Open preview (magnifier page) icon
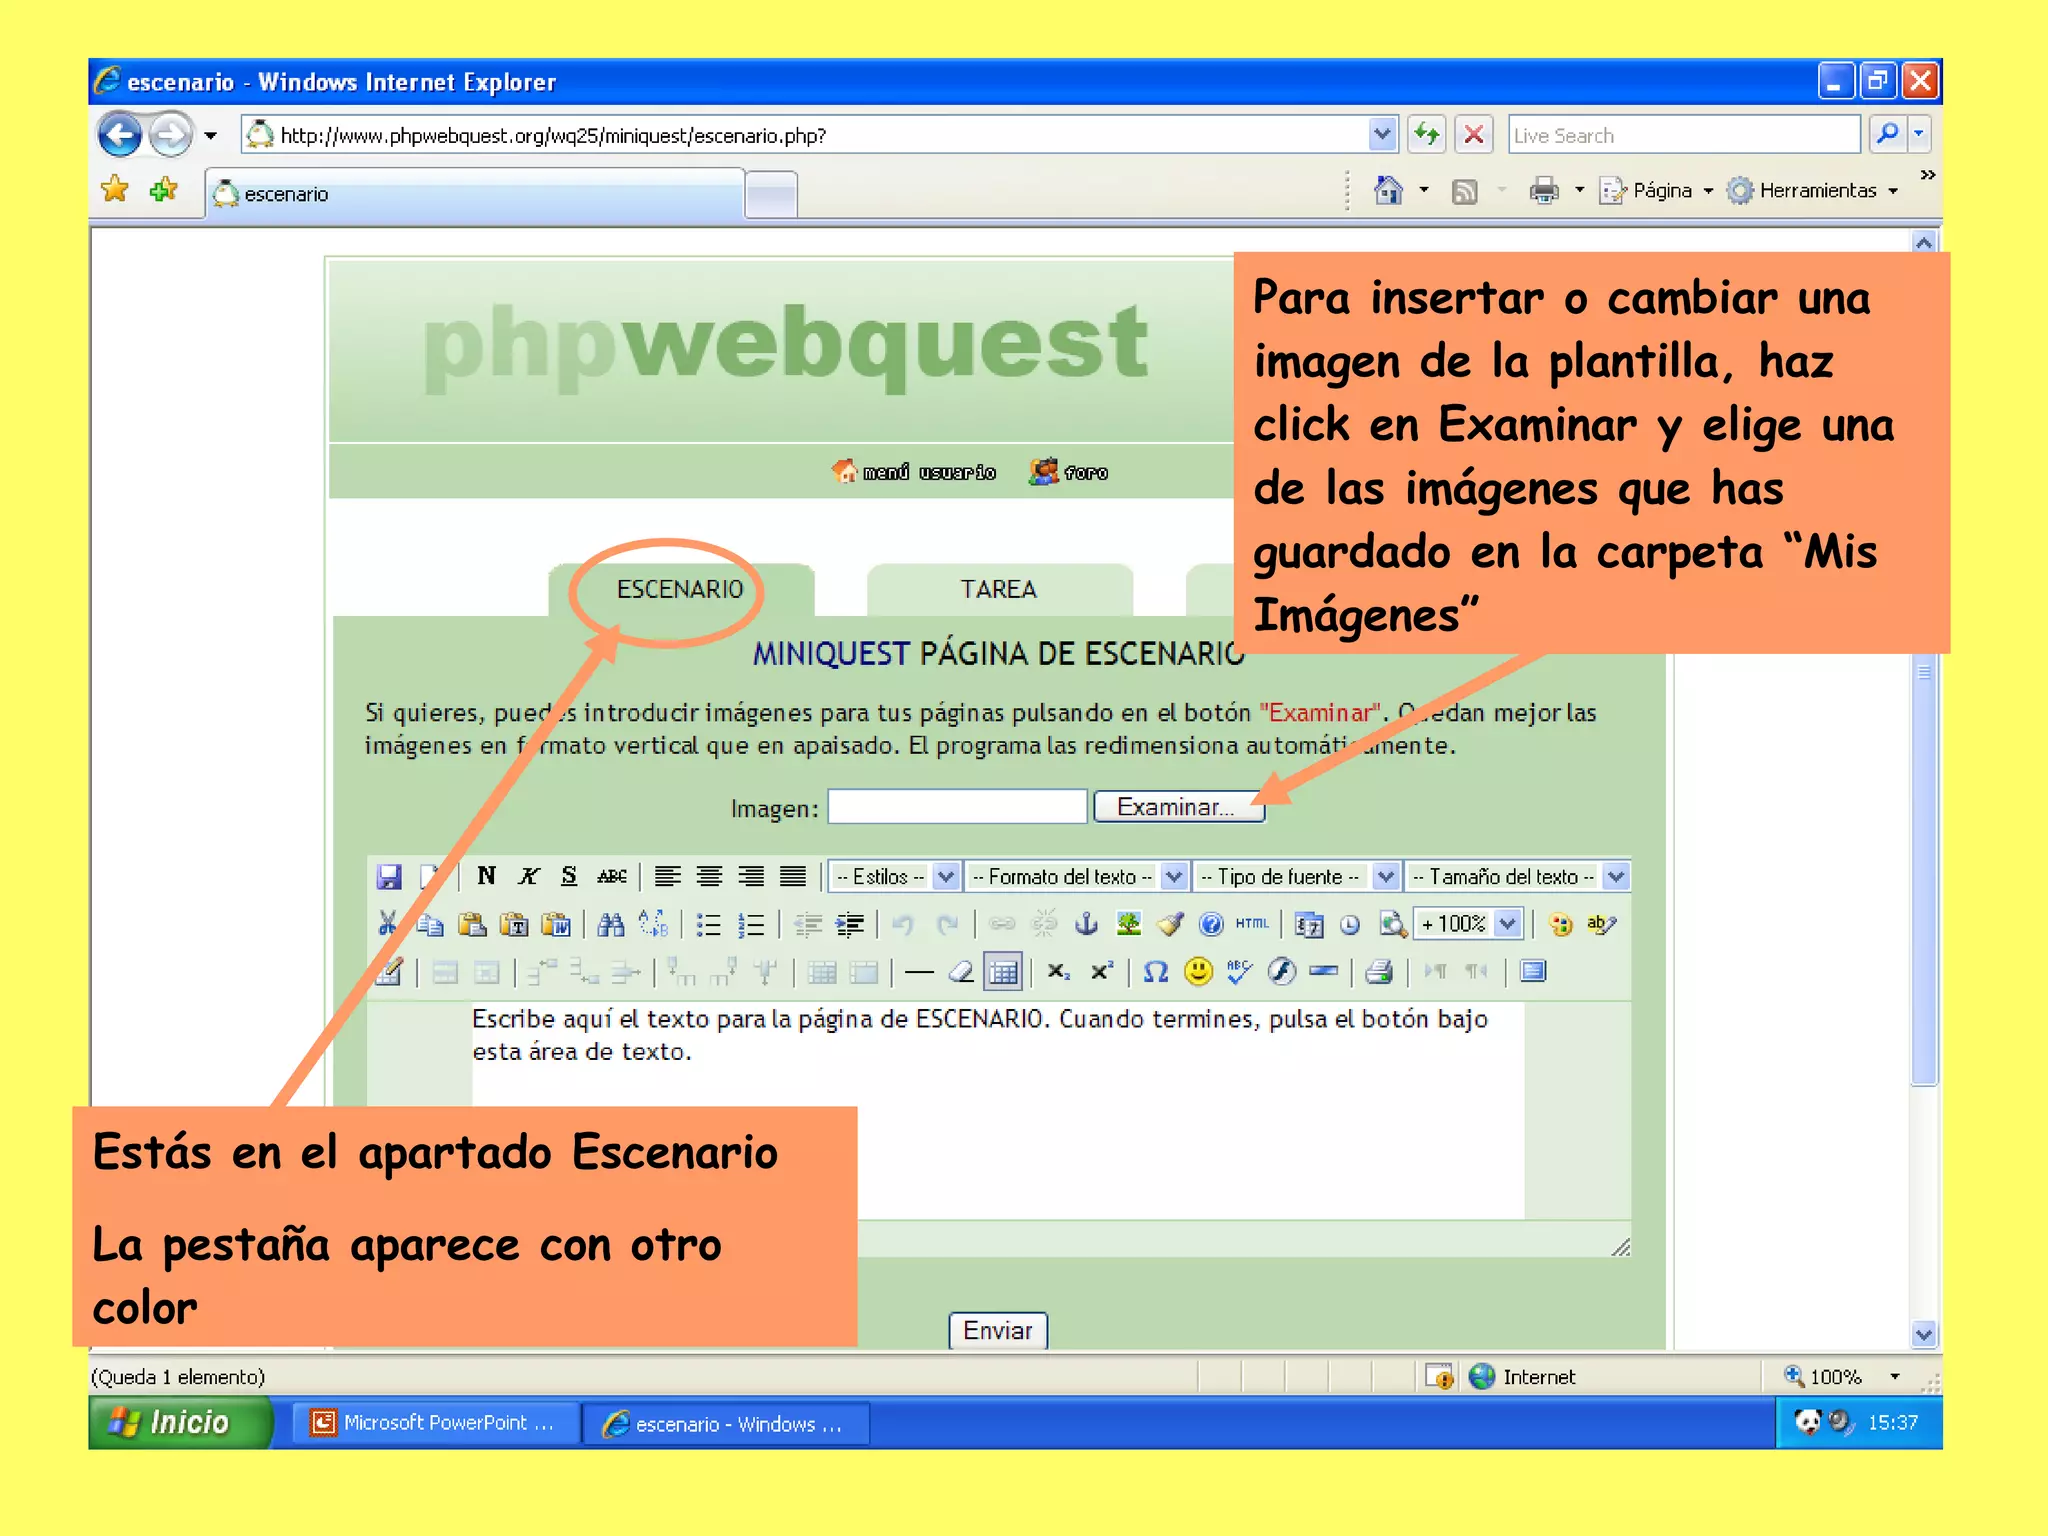2048x1536 pixels. [1392, 924]
